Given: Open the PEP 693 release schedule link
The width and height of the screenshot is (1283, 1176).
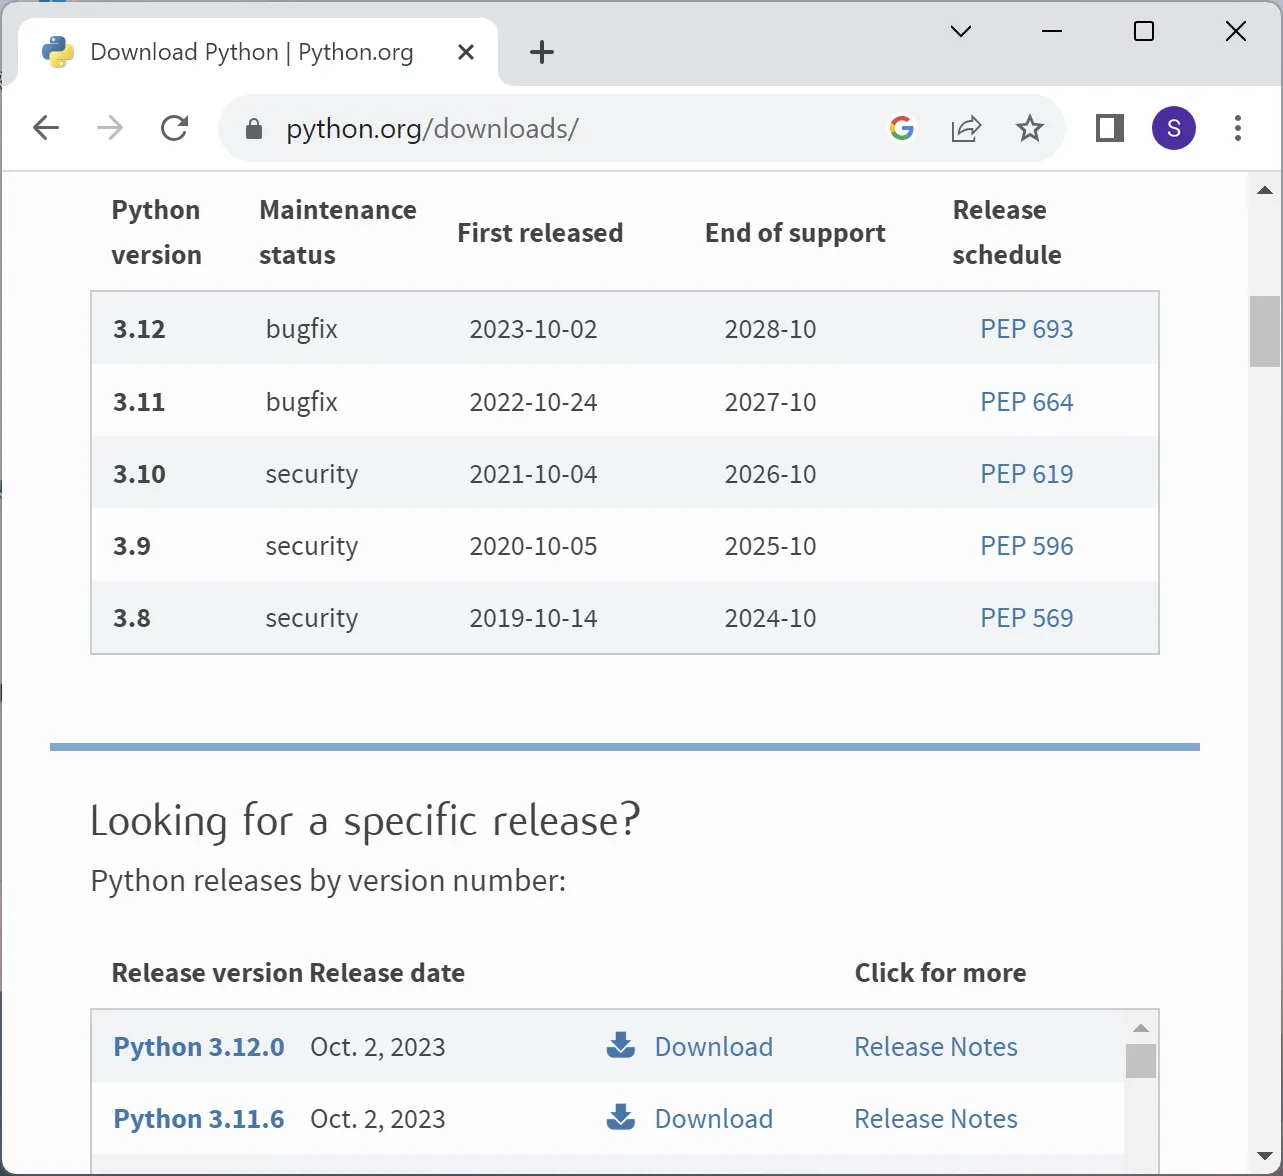Looking at the screenshot, I should (x=1026, y=328).
